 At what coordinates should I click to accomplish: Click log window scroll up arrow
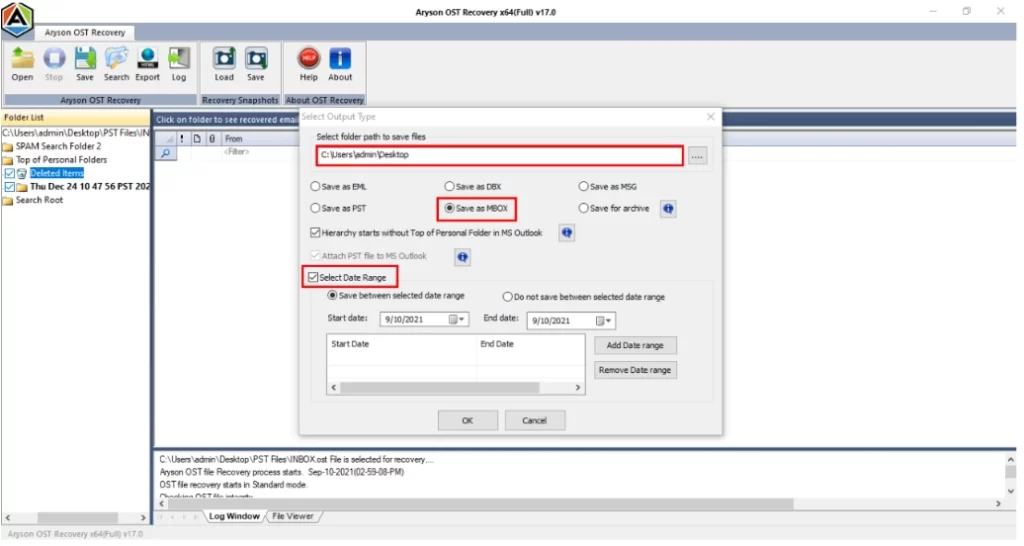point(1010,460)
